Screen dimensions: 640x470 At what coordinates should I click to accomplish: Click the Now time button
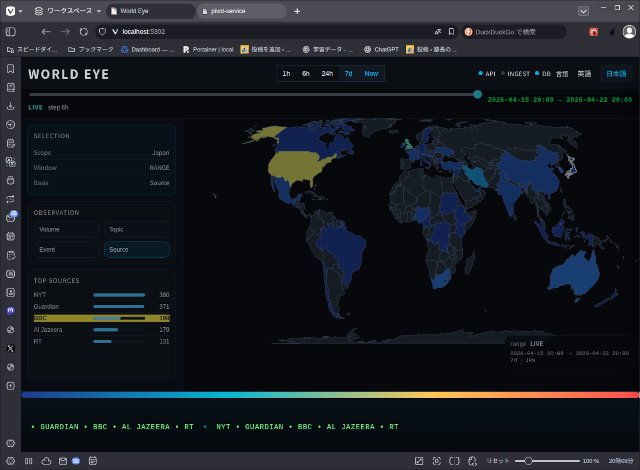pyautogui.click(x=371, y=74)
